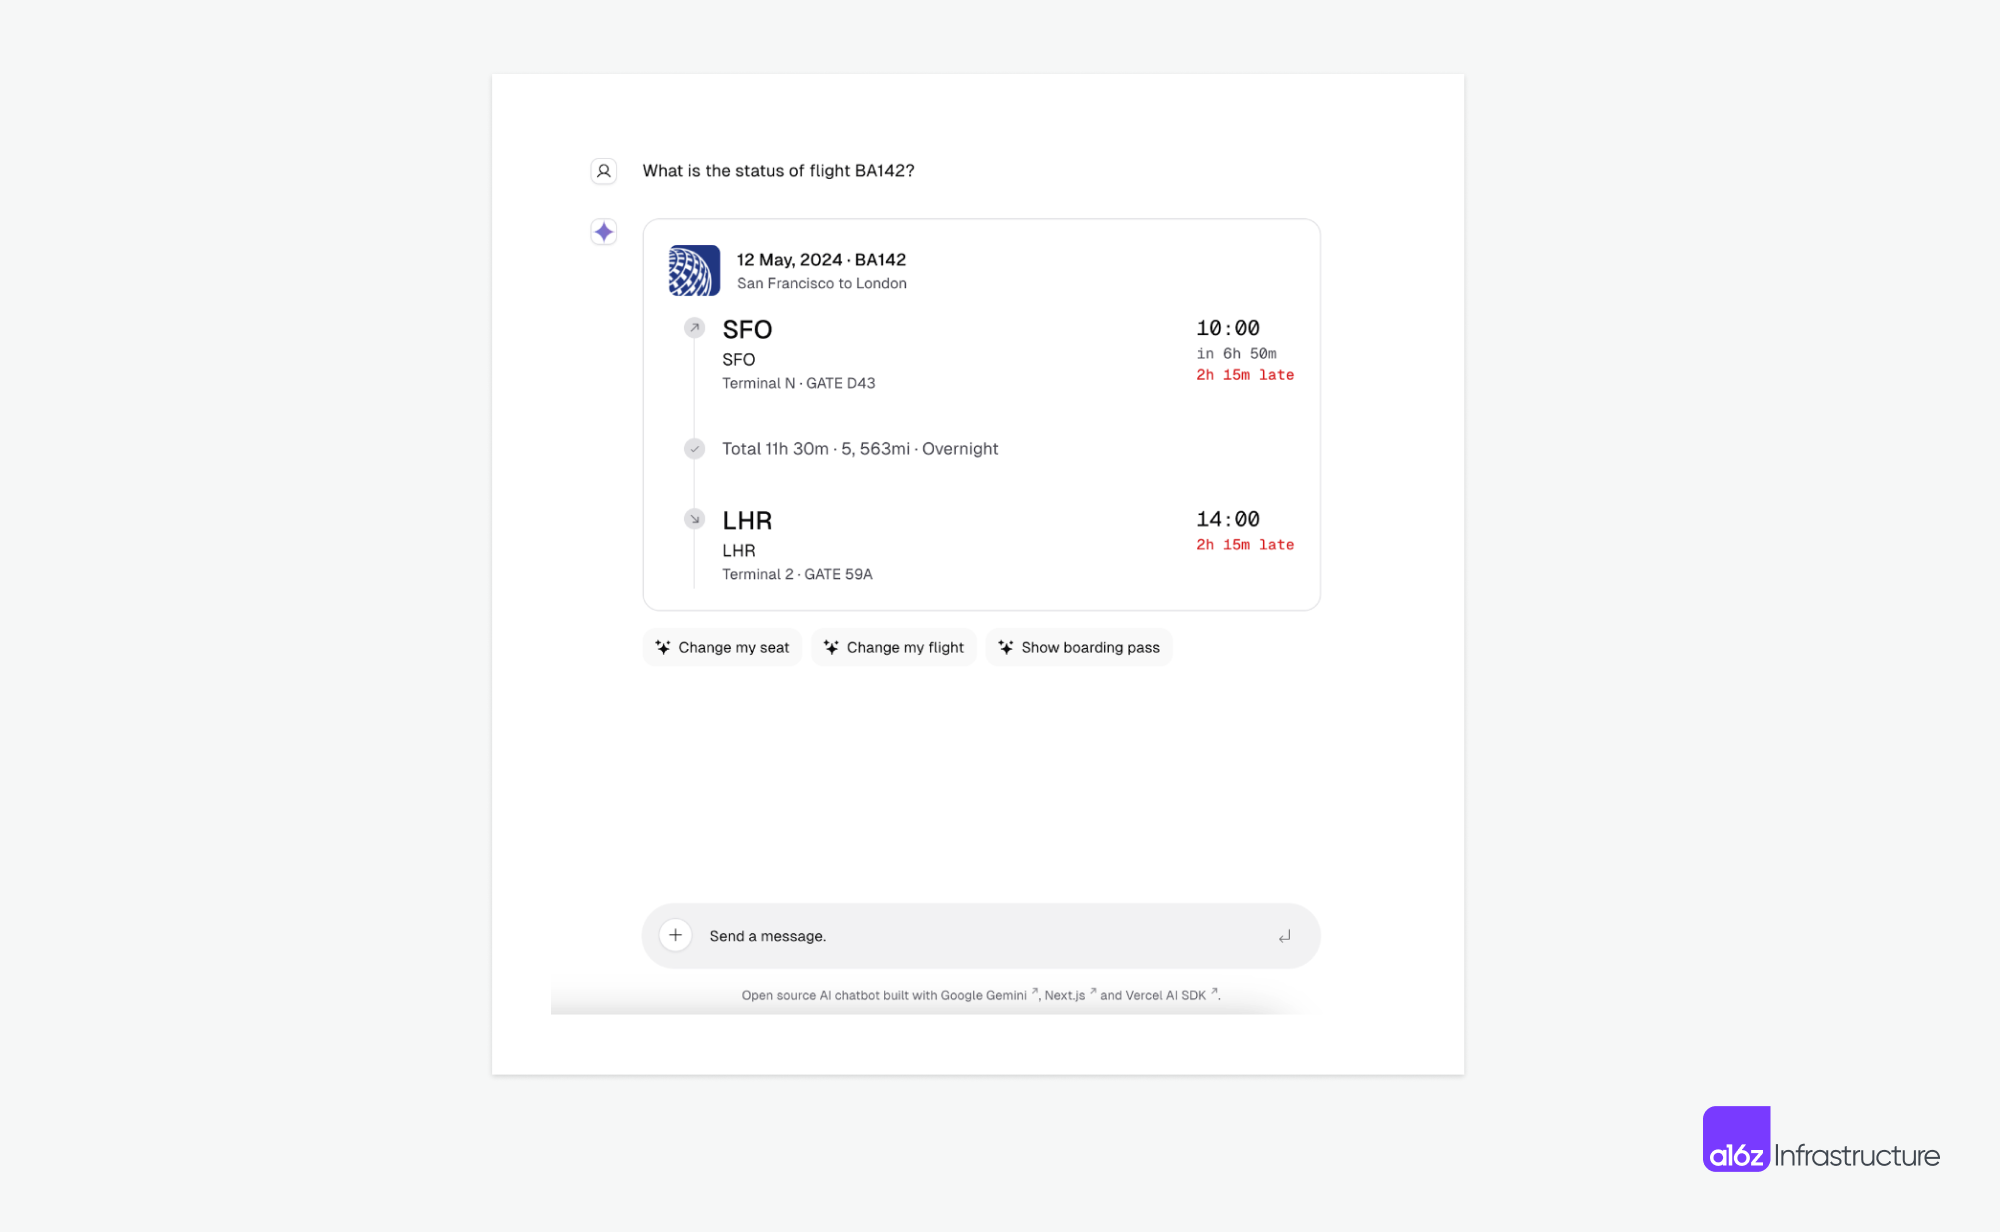This screenshot has width=2000, height=1232.
Task: Open the Google Gemini link in the footer
Action: pos(986,995)
